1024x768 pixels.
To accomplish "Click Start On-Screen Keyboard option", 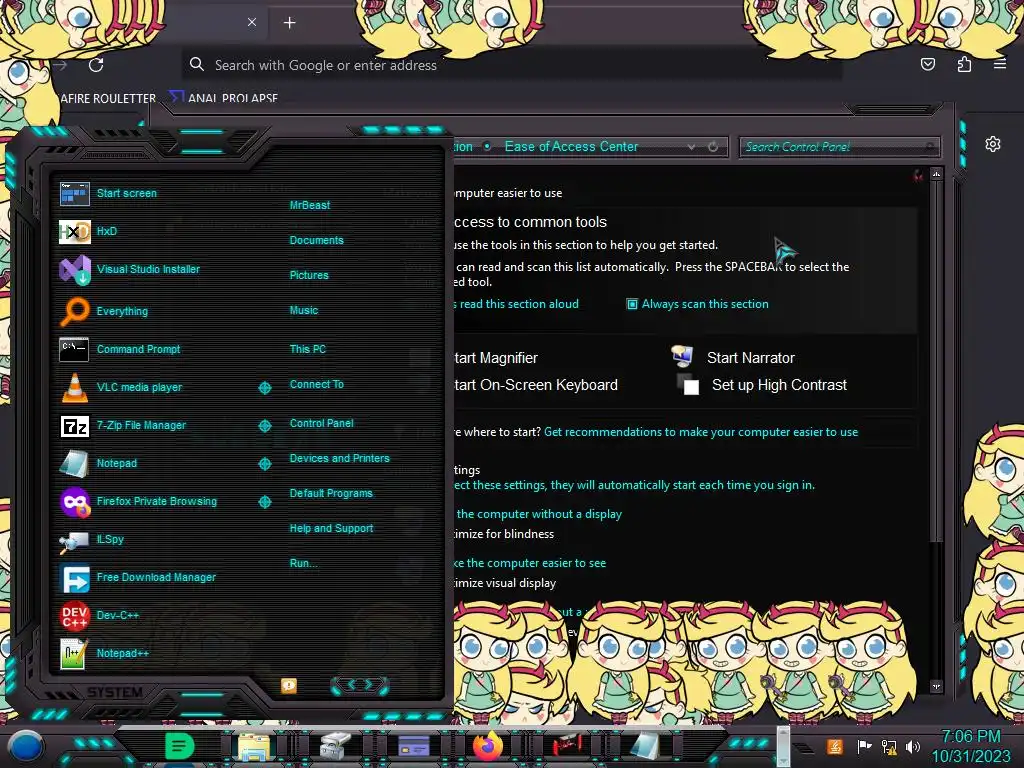I will tap(536, 385).
